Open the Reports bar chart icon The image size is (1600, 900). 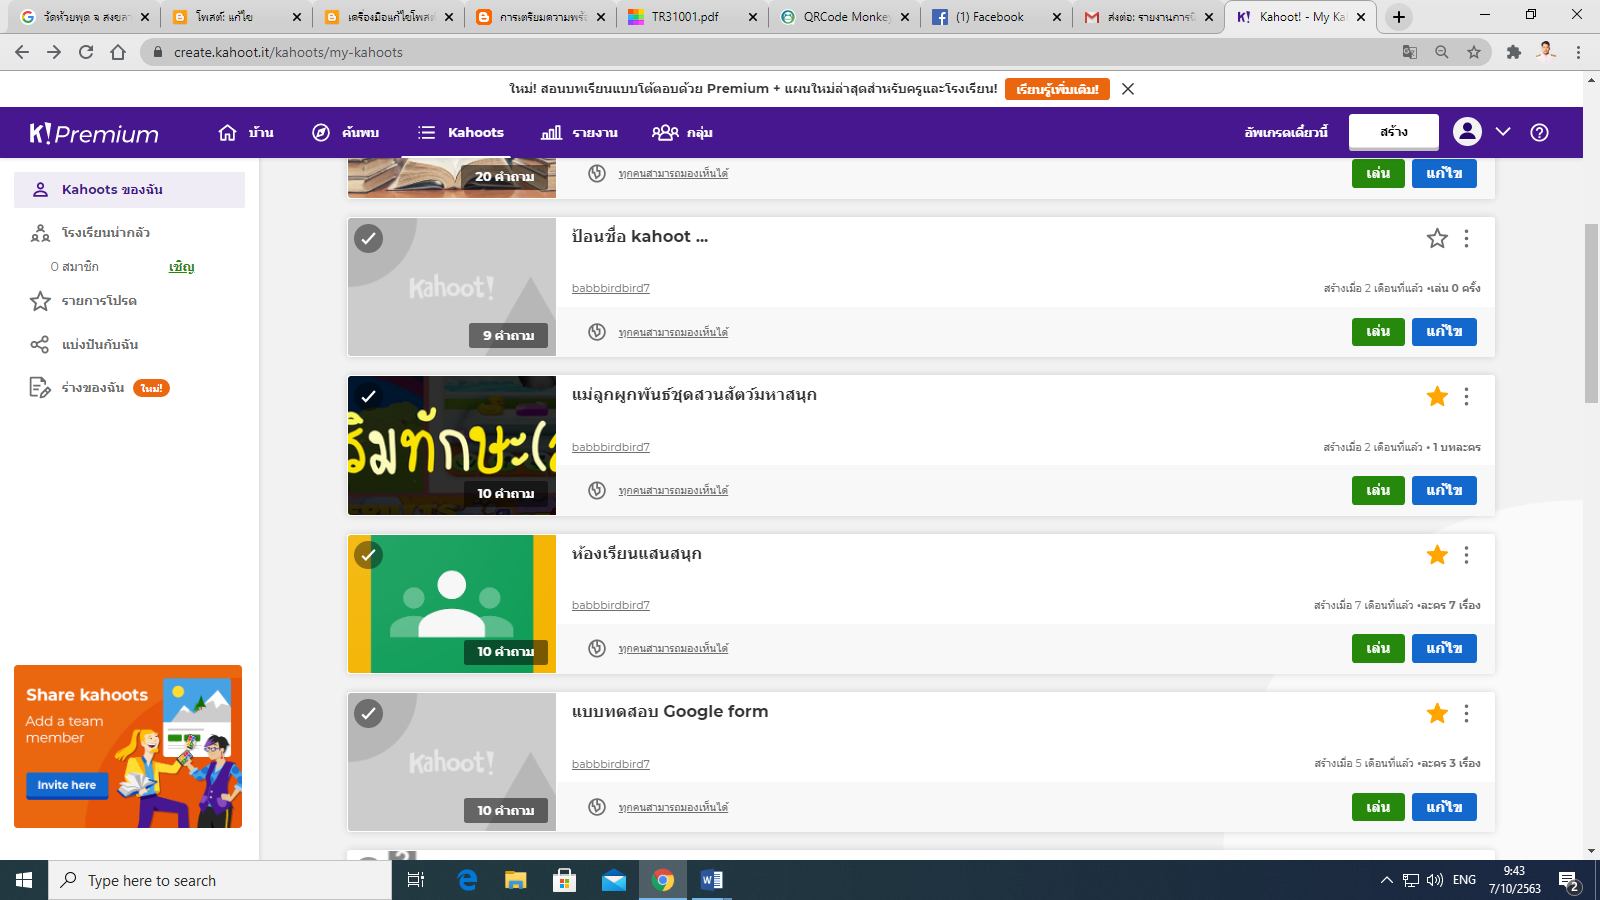click(x=551, y=132)
